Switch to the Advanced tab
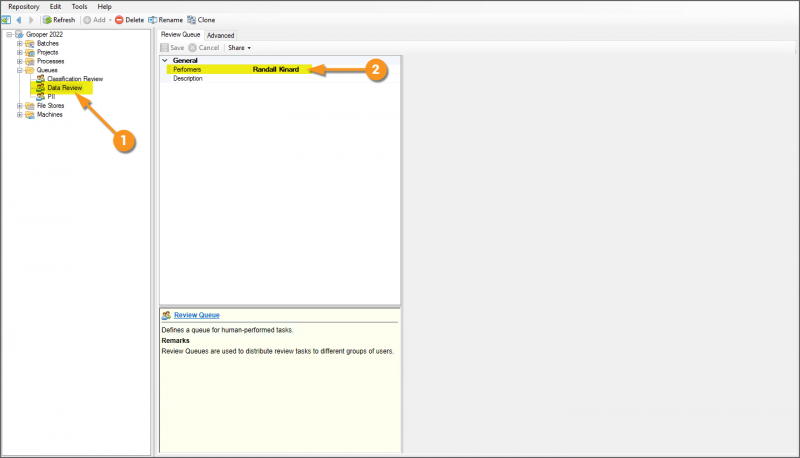The image size is (800, 458). [x=220, y=35]
